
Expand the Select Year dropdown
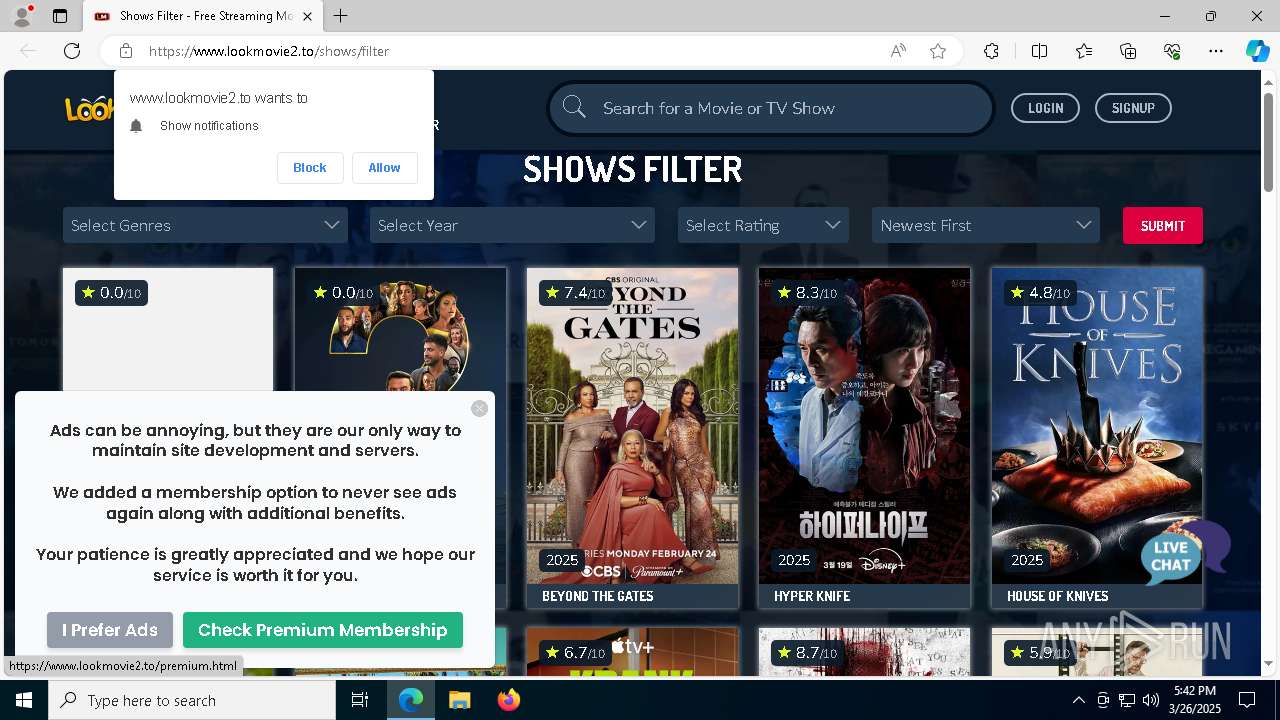[512, 225]
